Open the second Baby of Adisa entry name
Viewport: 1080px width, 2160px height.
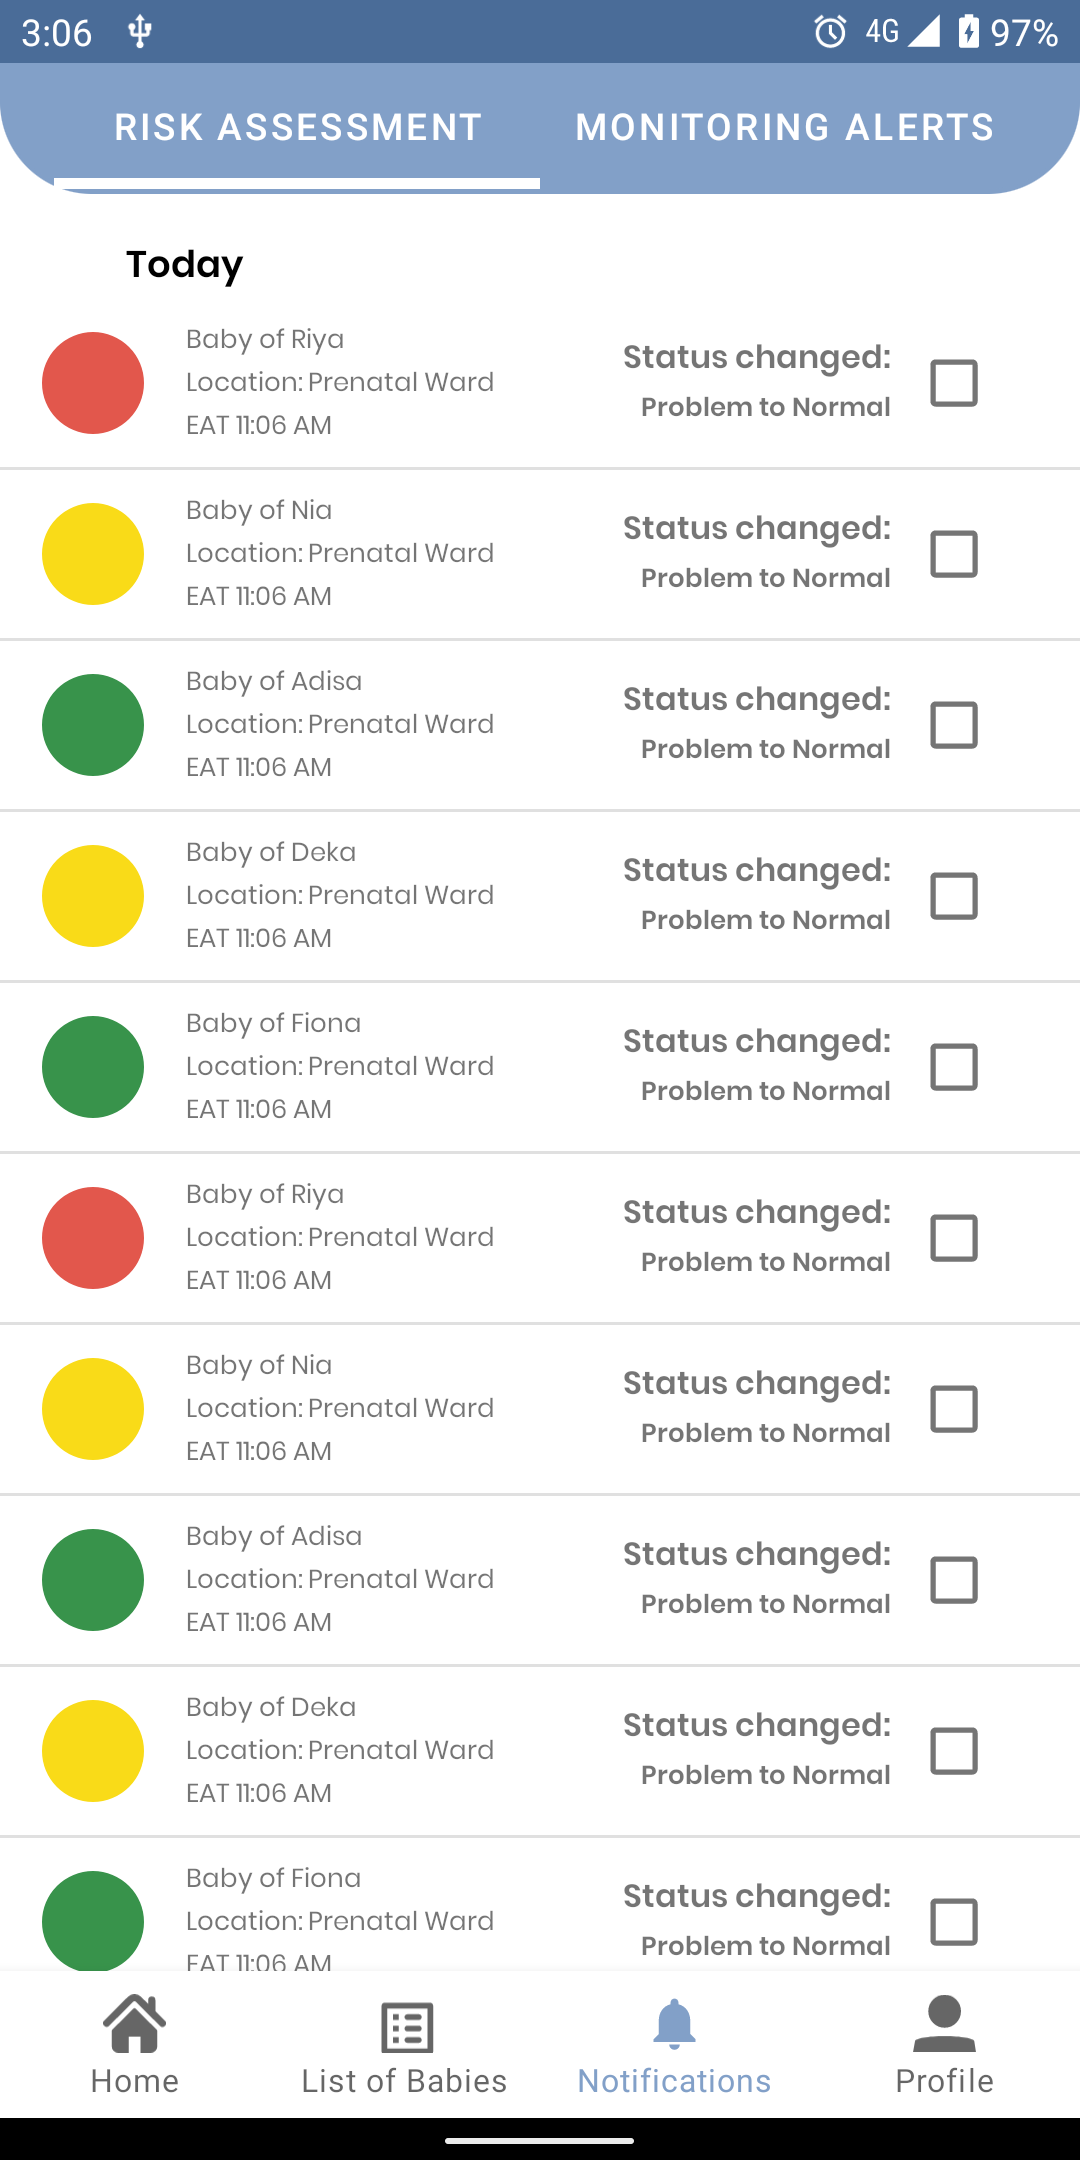[x=274, y=1536]
